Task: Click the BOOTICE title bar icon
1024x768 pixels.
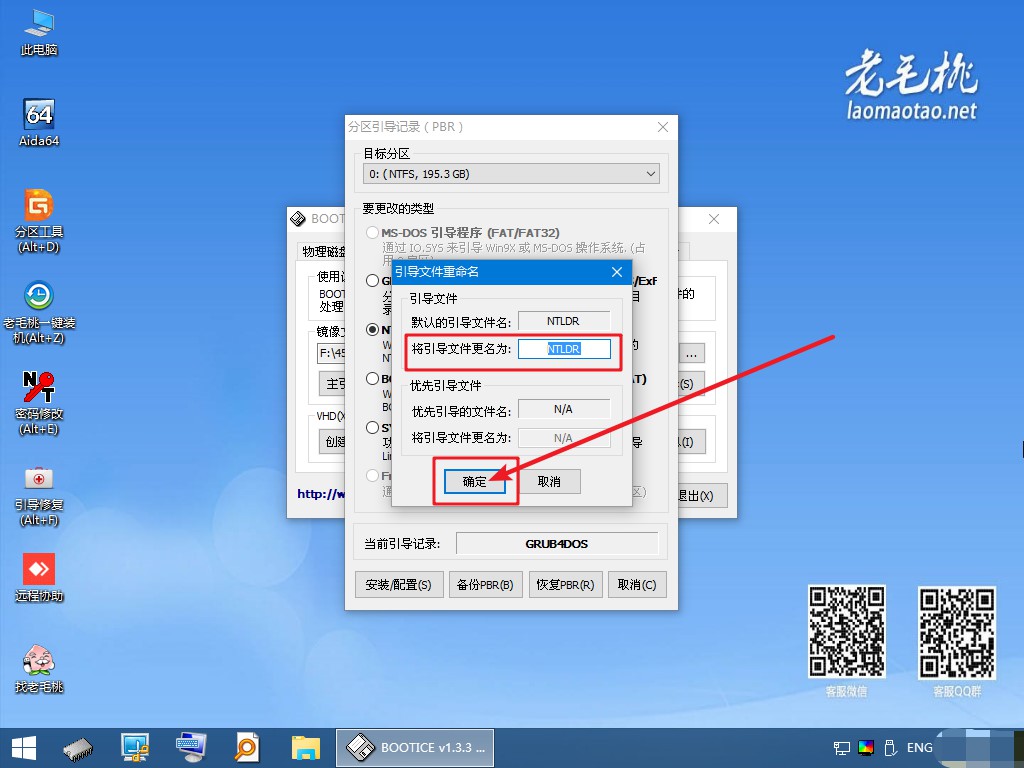Action: 298,219
